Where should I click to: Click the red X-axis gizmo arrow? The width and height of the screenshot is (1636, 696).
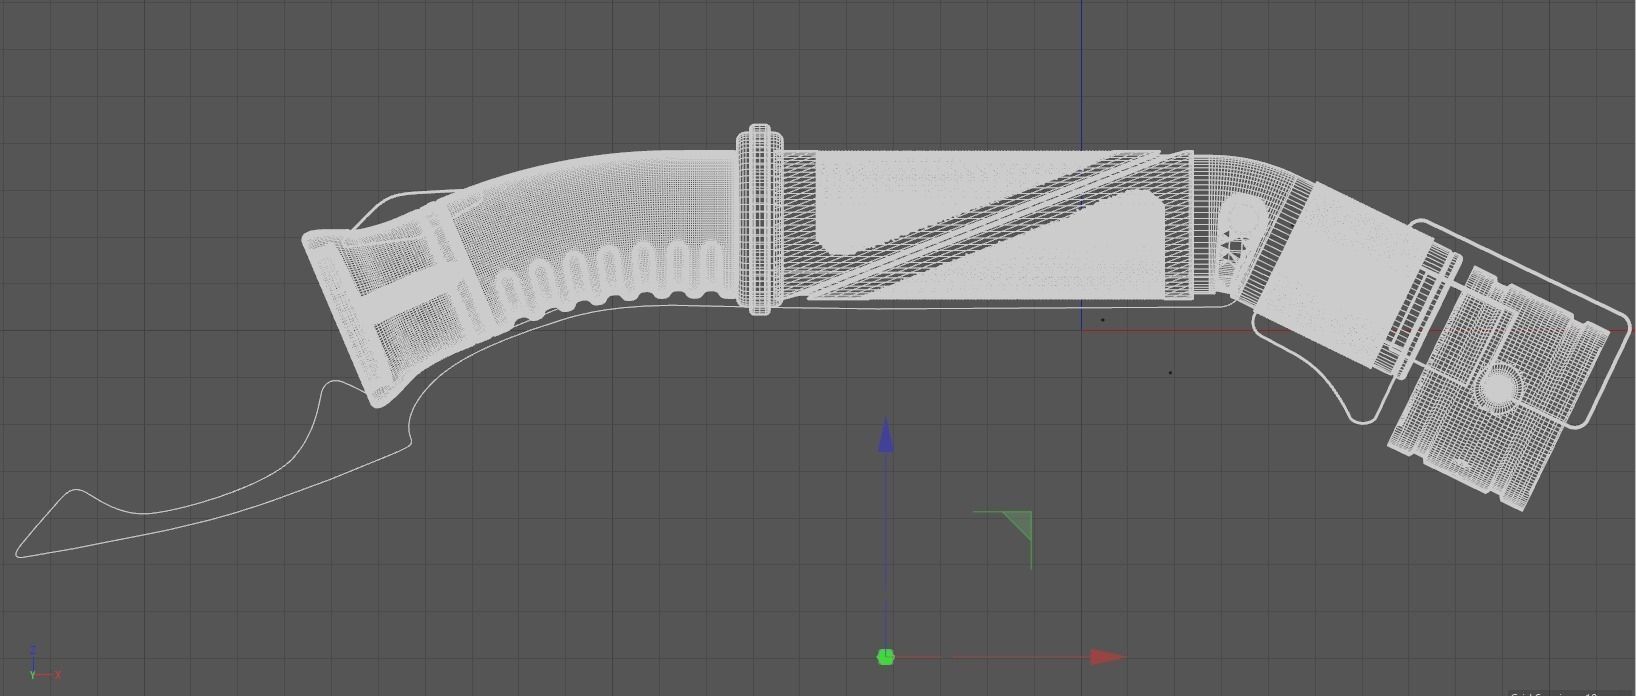tap(1108, 657)
